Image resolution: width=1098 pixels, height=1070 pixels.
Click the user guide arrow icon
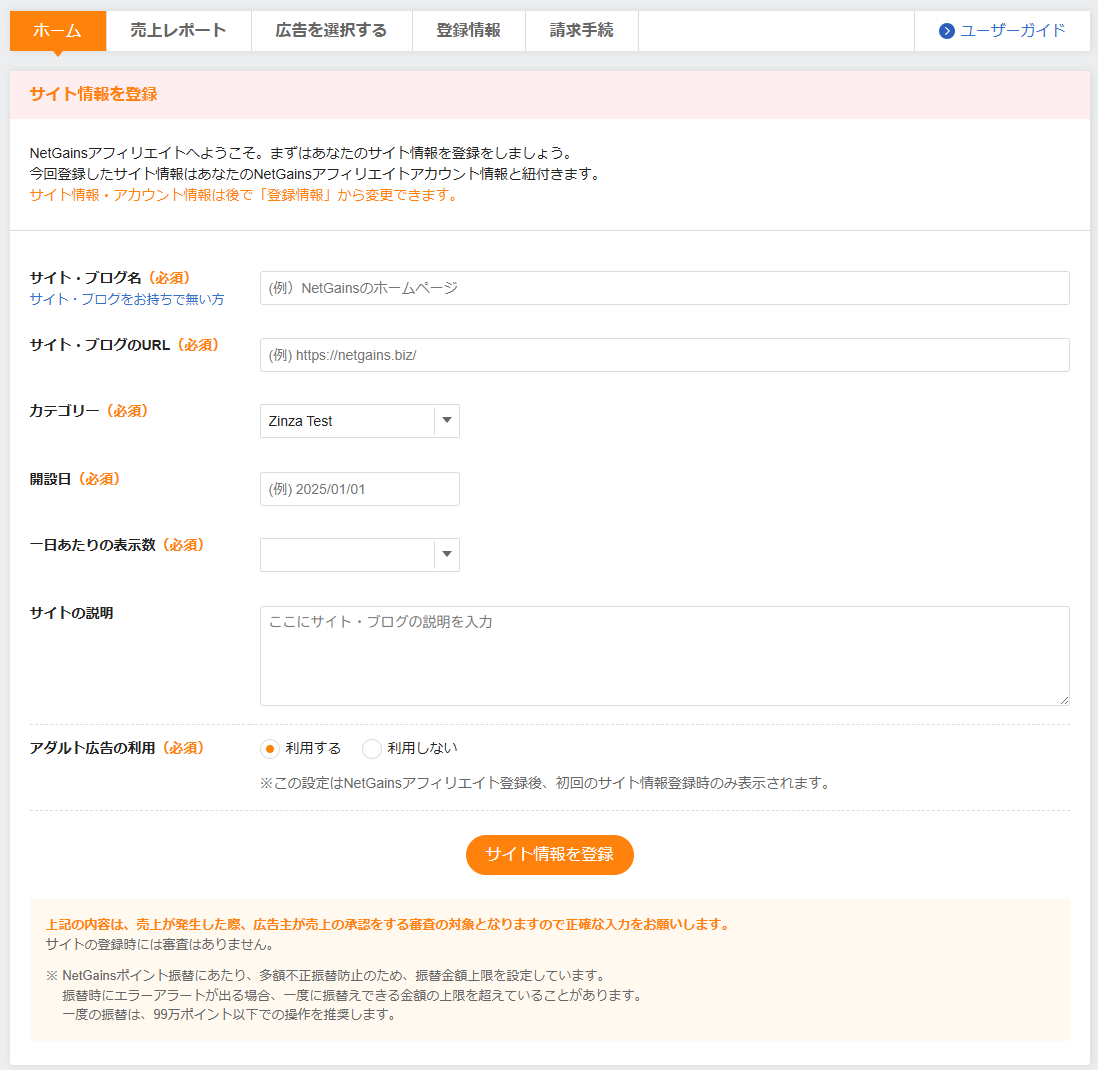pos(946,31)
